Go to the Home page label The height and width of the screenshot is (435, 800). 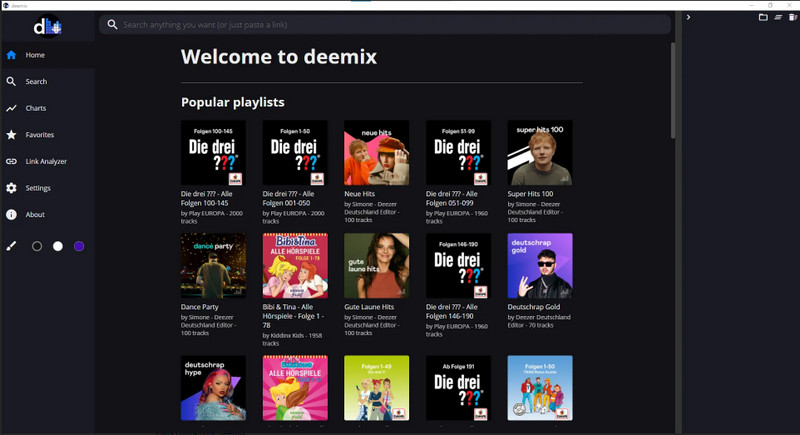point(35,55)
